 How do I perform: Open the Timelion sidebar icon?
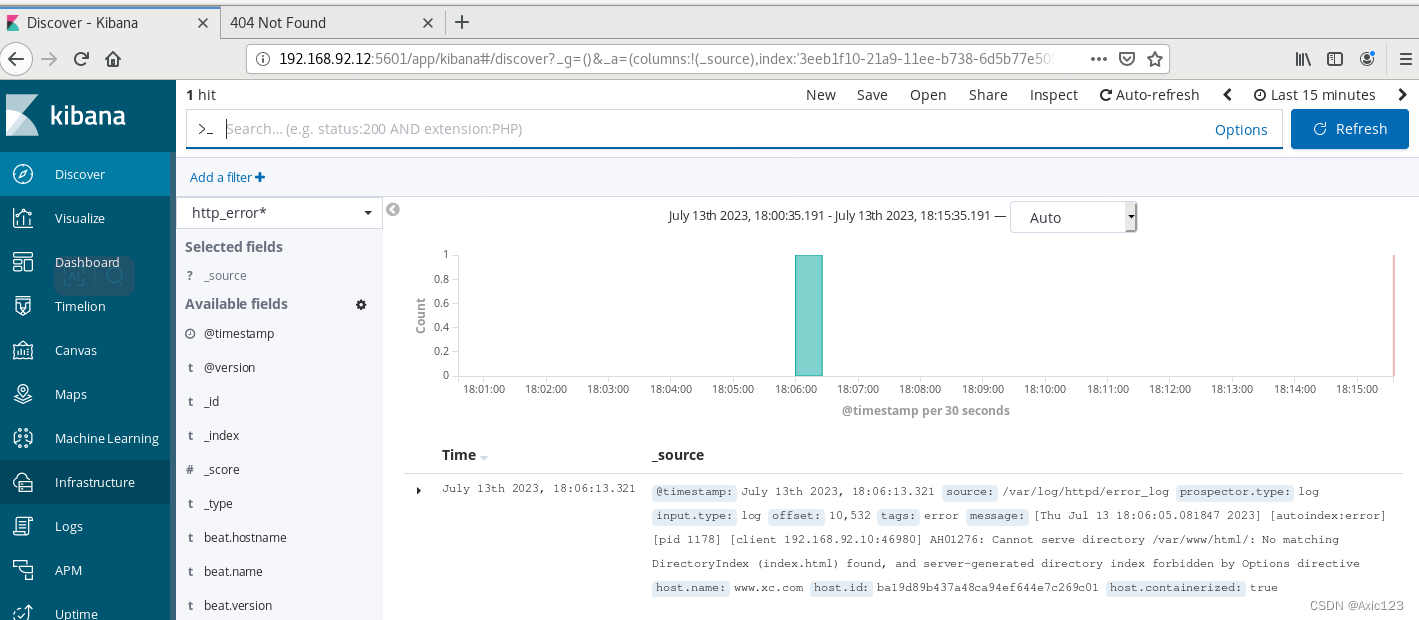pyautogui.click(x=23, y=306)
